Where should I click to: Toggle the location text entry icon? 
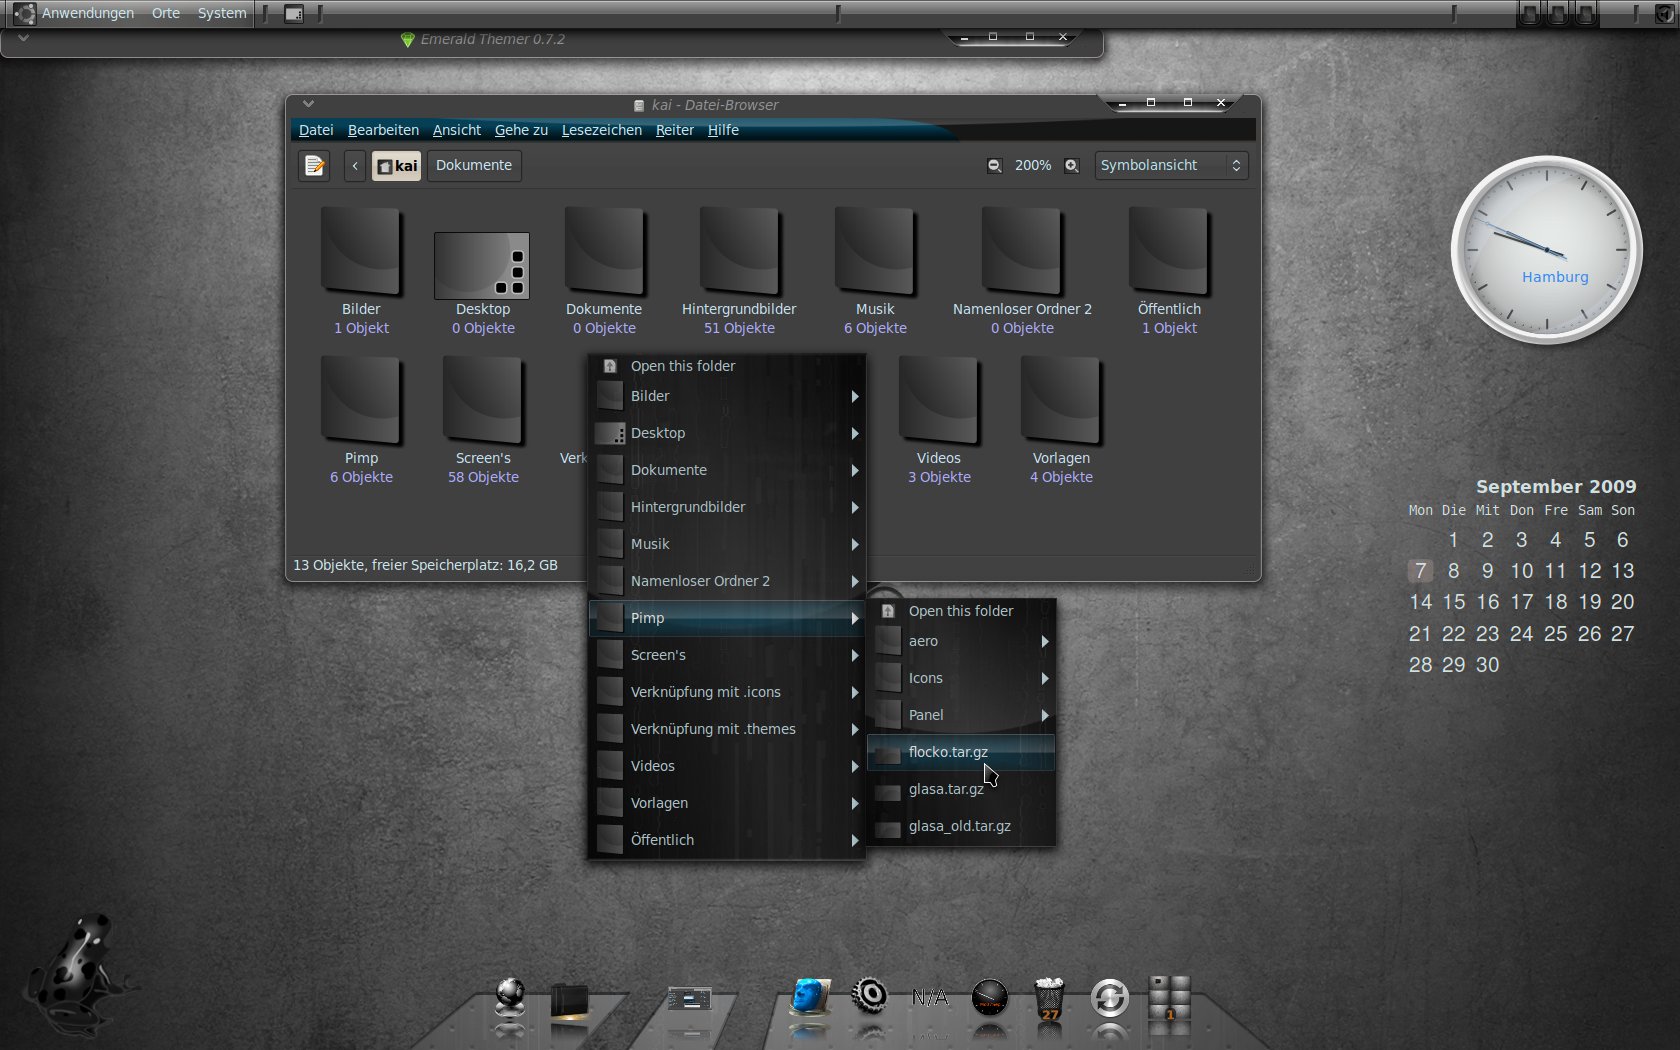(314, 166)
